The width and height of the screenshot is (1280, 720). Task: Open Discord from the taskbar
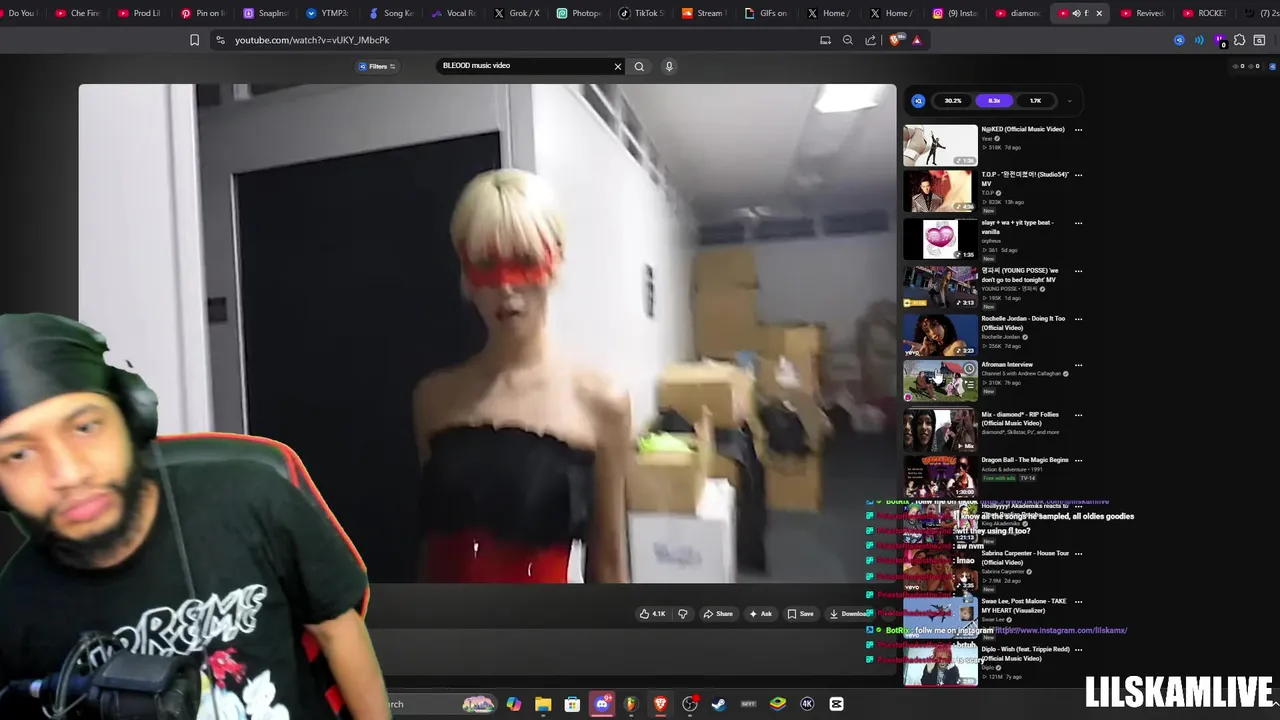601,704
